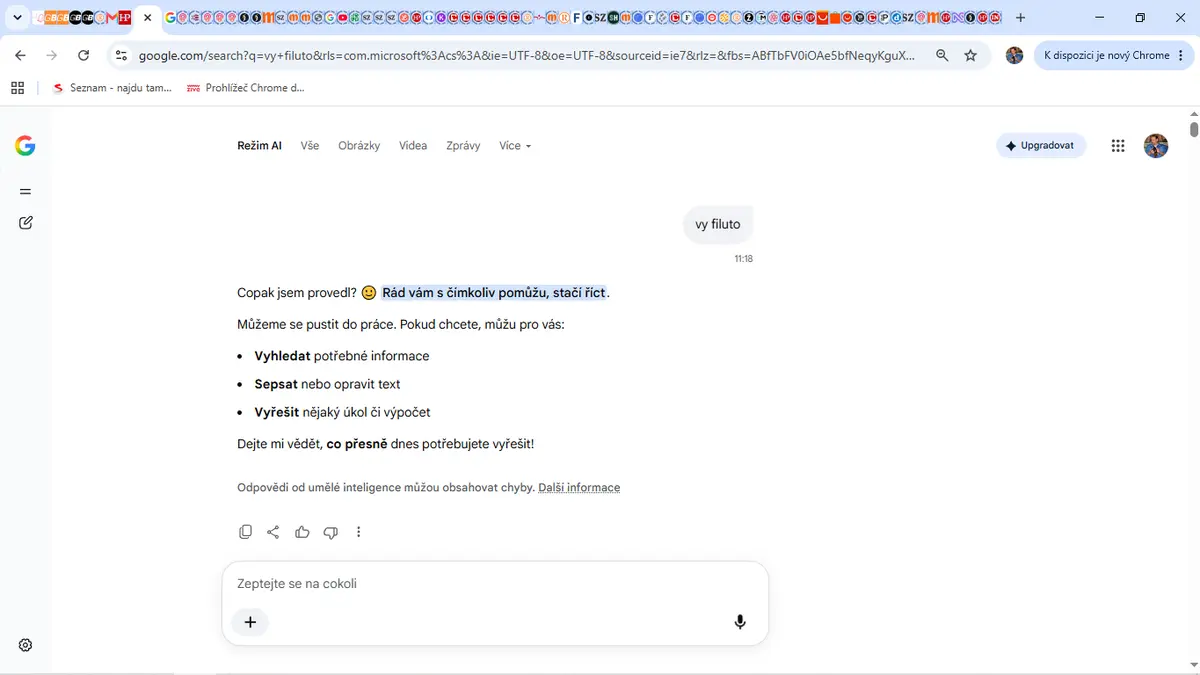Image resolution: width=1200 pixels, height=675 pixels.
Task: Click the Zeptejte se na cokoli field
Action: [x=495, y=584]
